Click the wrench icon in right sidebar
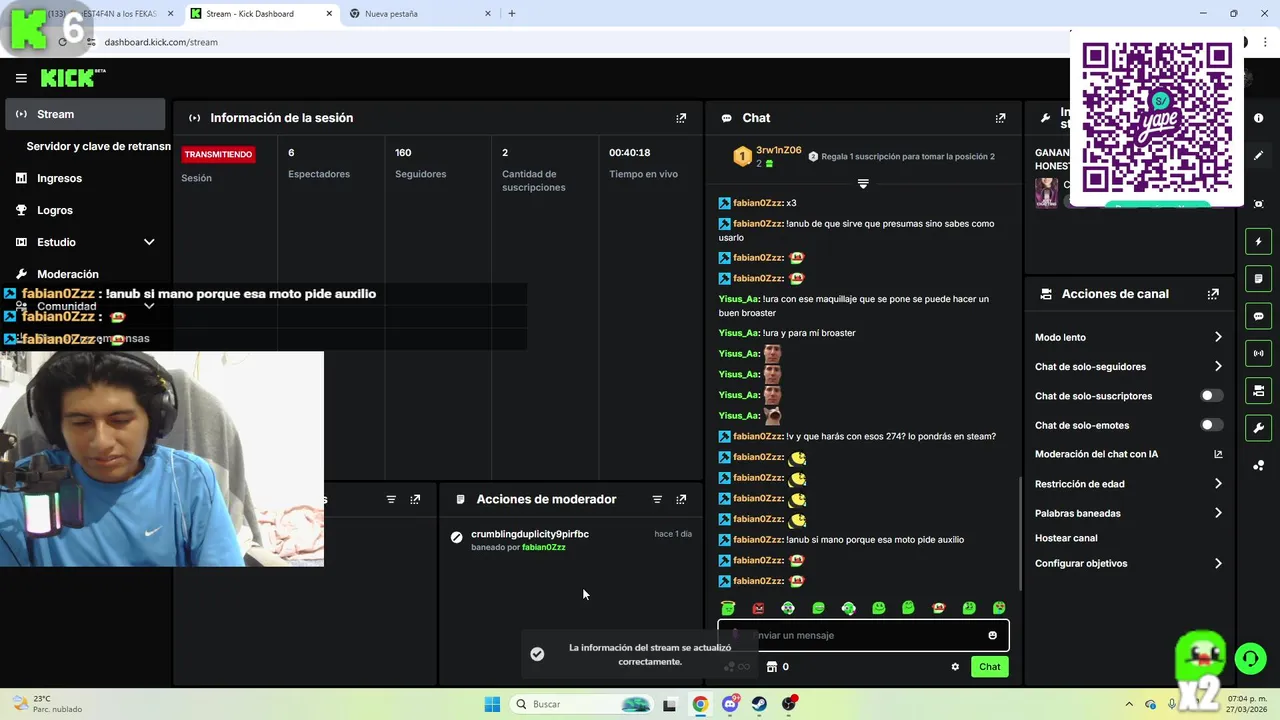The image size is (1280, 720). (x=1258, y=428)
